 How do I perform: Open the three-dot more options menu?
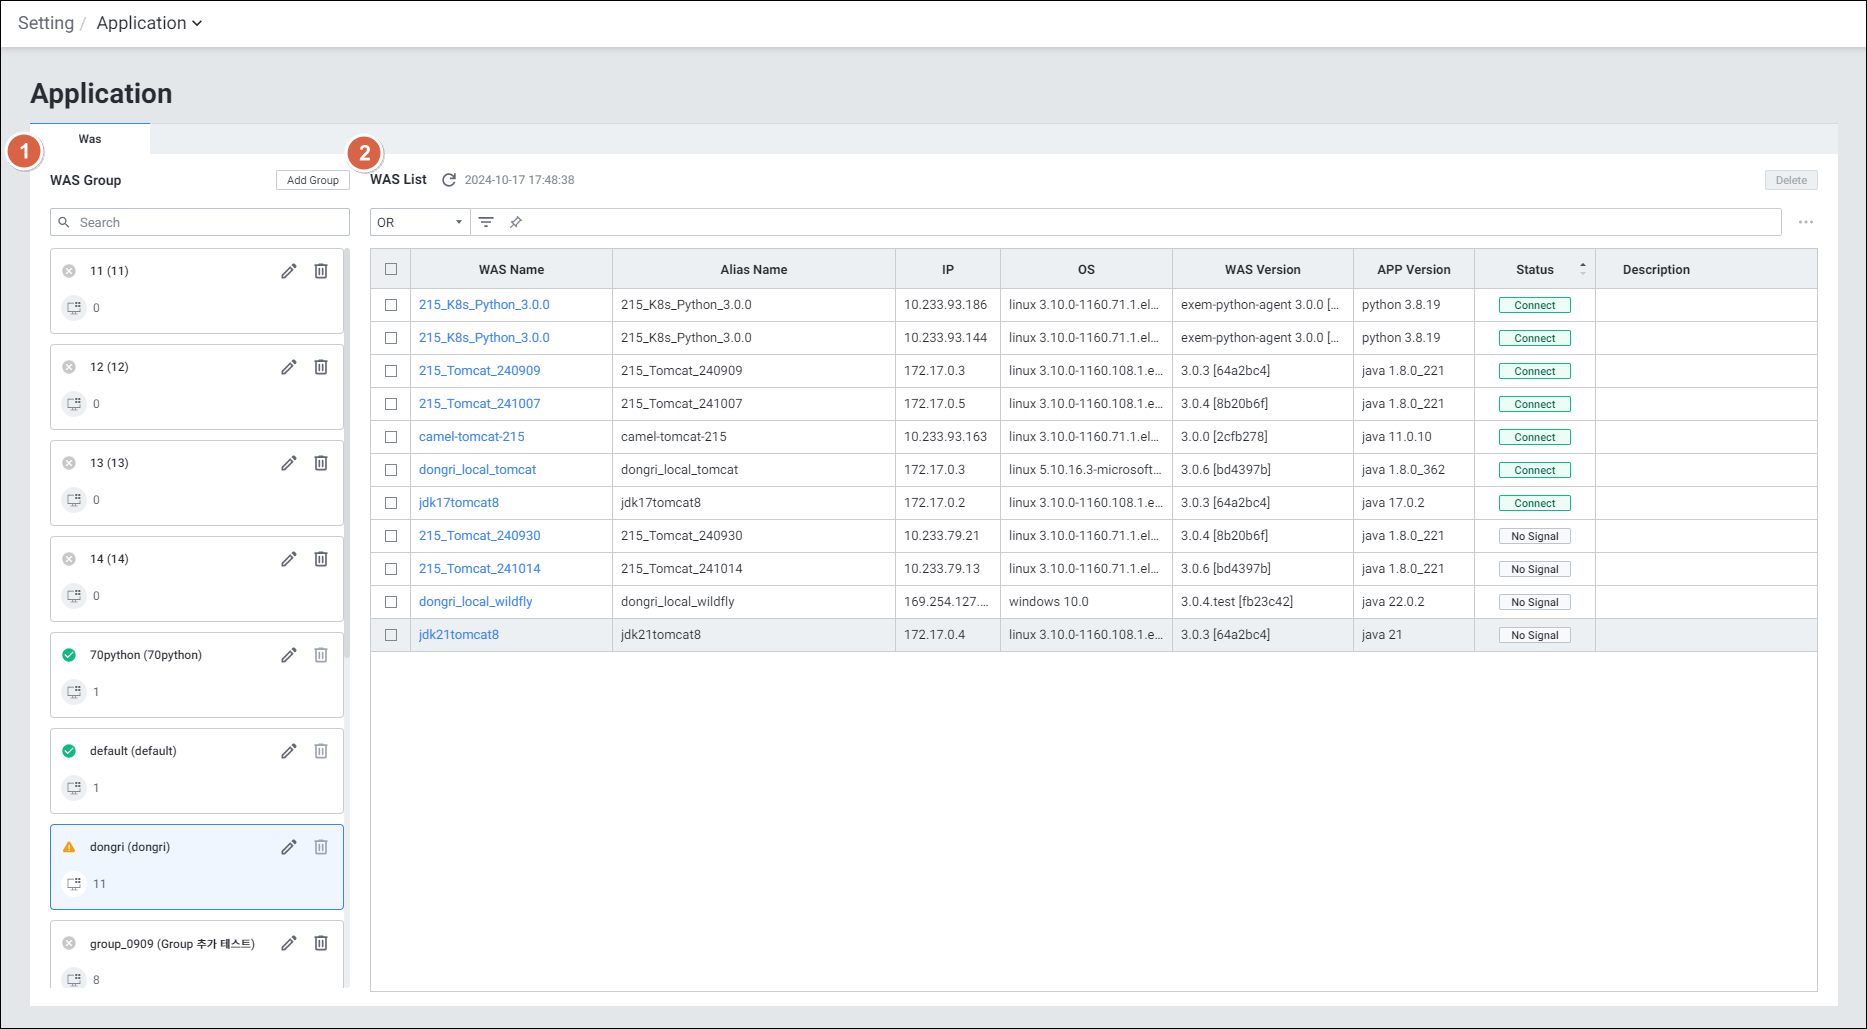(x=1805, y=222)
